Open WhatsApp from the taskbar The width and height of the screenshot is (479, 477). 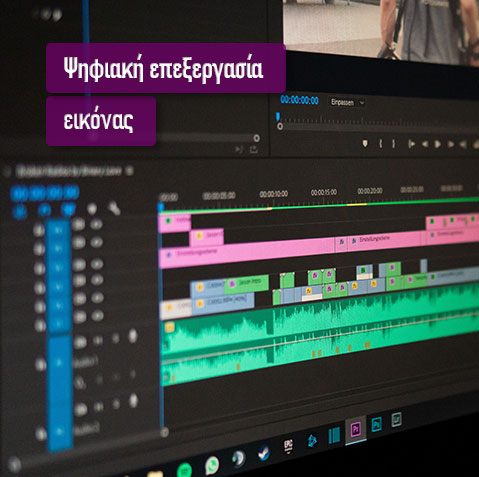click(212, 465)
